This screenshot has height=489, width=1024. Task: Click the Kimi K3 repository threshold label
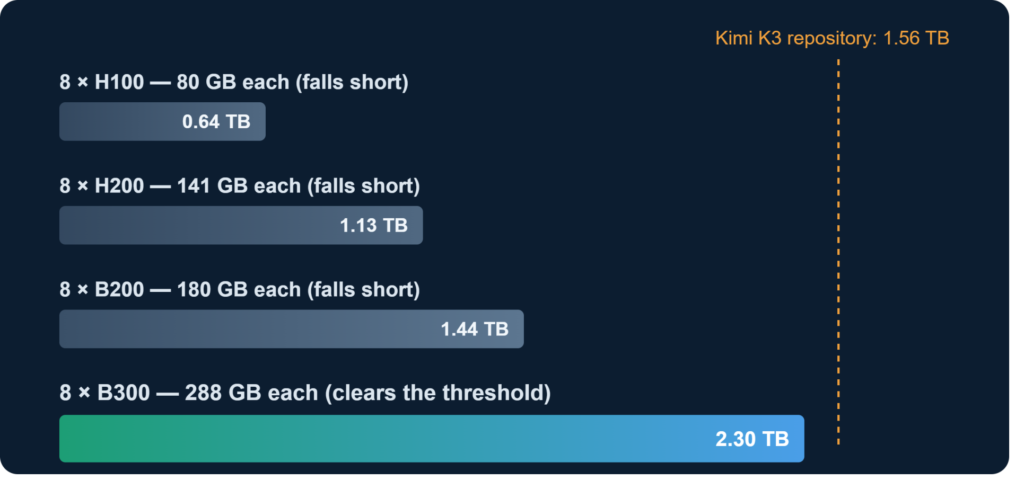click(x=832, y=38)
